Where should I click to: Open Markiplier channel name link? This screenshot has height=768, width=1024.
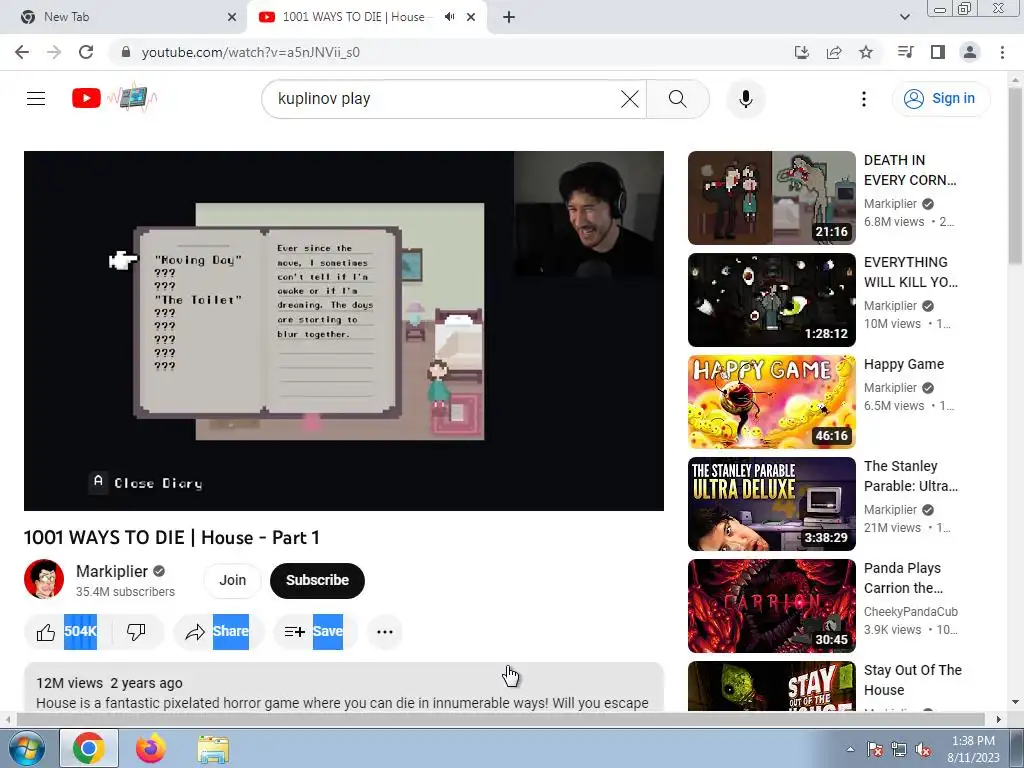pyautogui.click(x=112, y=571)
